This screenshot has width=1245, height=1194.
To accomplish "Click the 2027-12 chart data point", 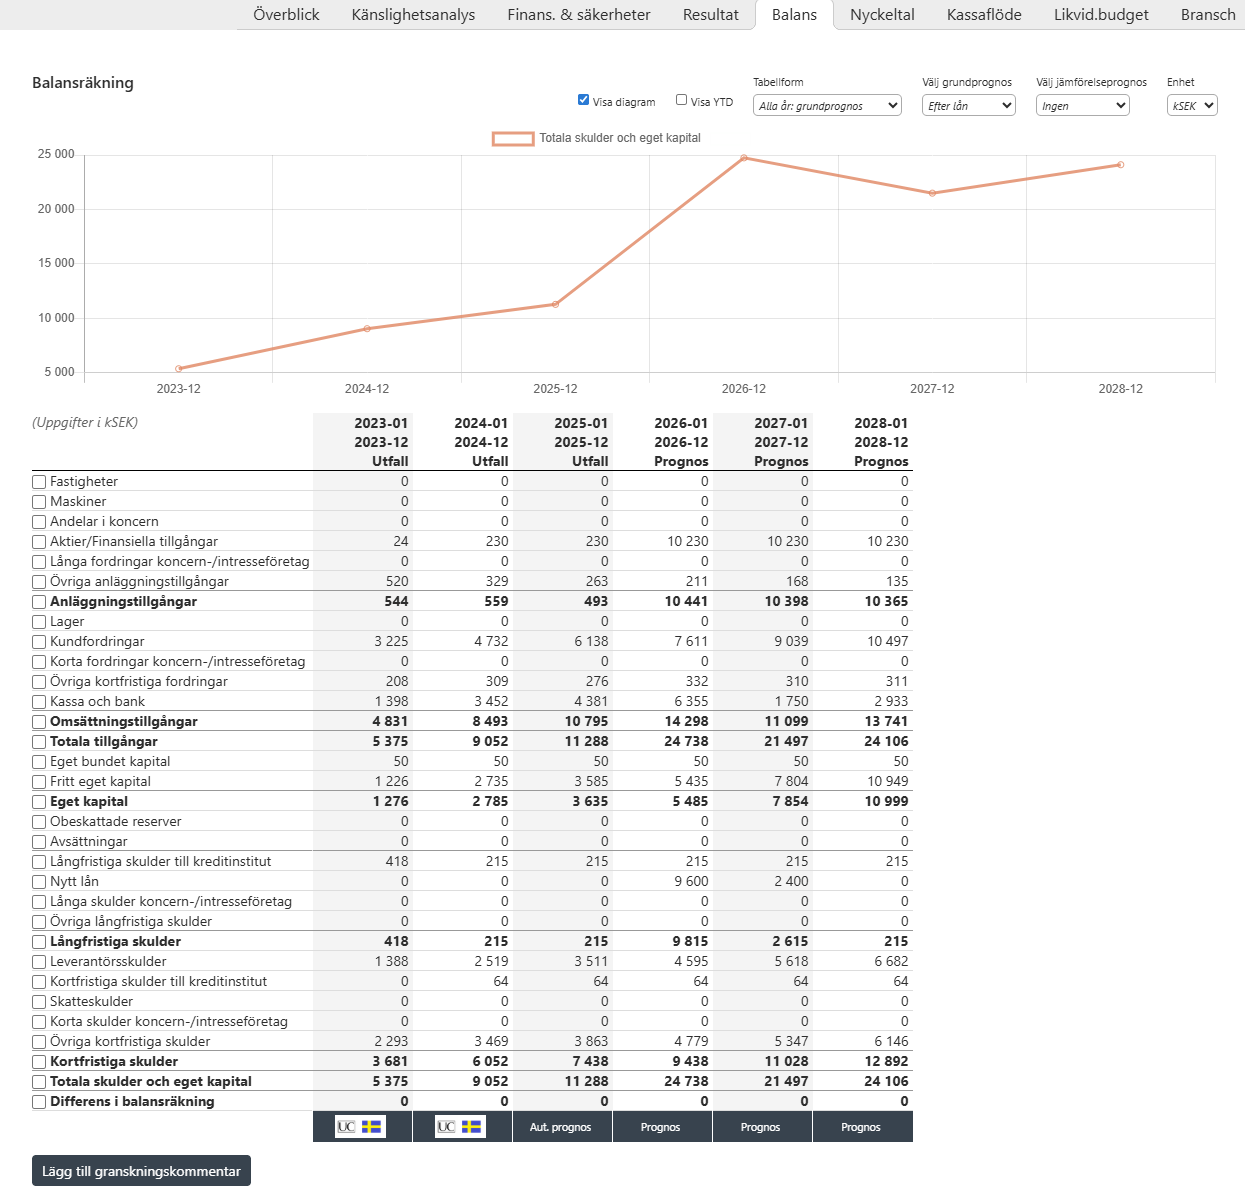I will point(932,193).
